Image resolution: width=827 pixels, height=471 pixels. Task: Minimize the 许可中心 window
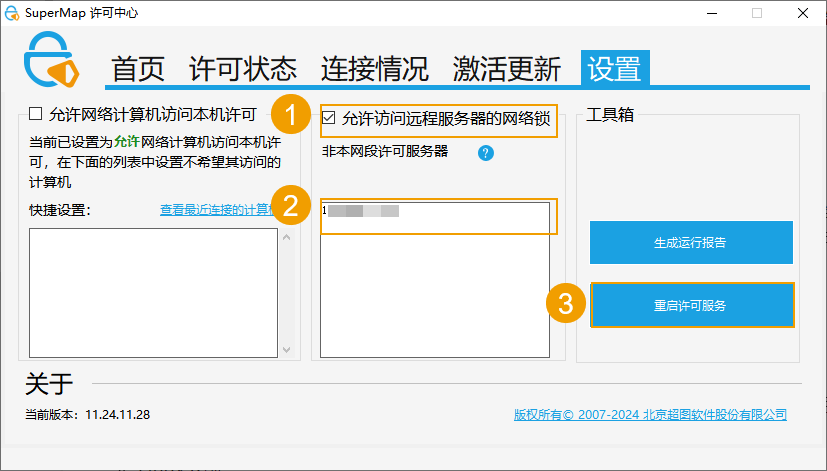click(711, 13)
